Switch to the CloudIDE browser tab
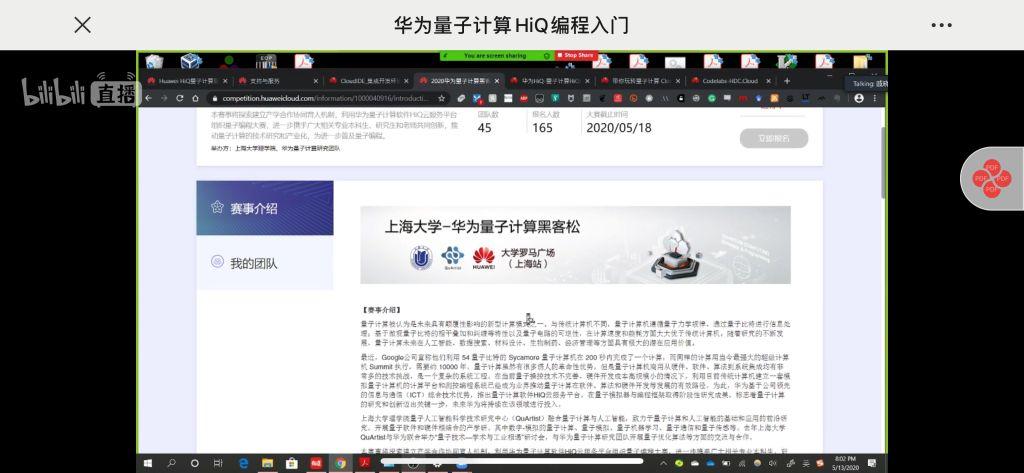The image size is (1024, 473). click(x=360, y=81)
